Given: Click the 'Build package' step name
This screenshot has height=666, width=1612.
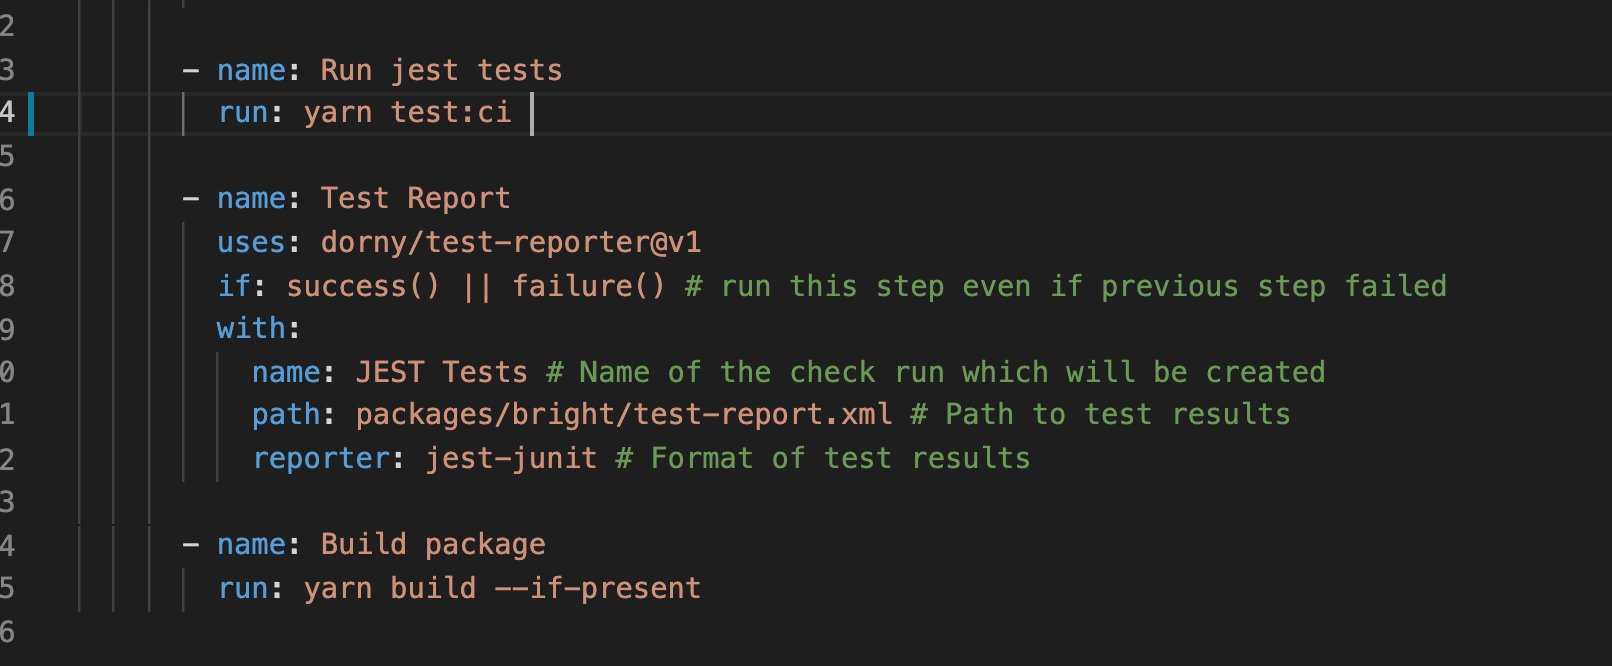Looking at the screenshot, I should pos(433,544).
